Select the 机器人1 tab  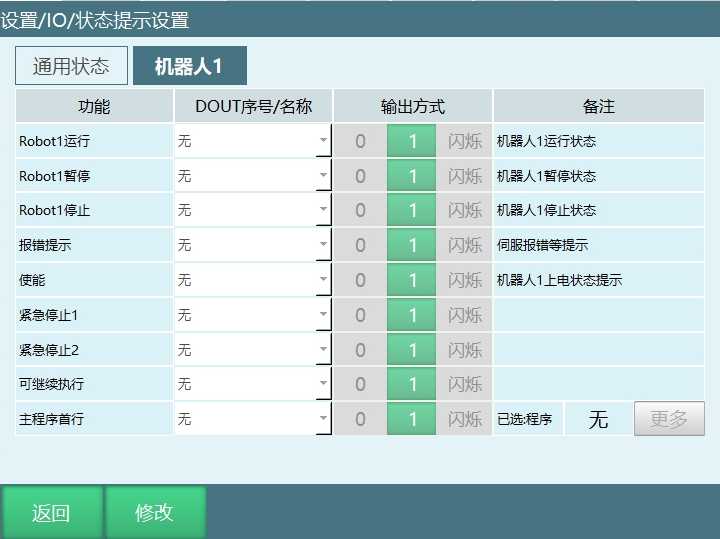[x=190, y=66]
